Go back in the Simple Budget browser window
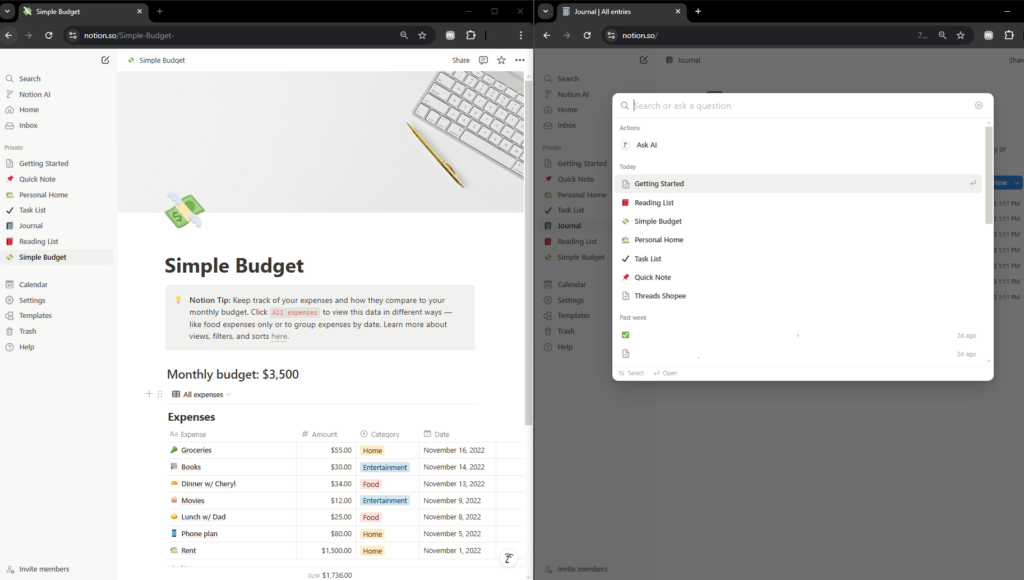 pos(8,35)
